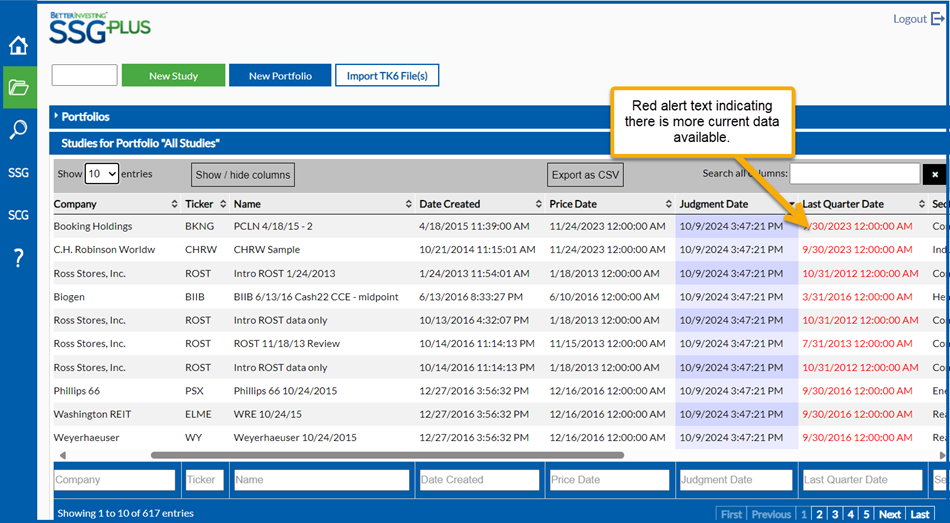Sort by Ticker column arrows

223,204
